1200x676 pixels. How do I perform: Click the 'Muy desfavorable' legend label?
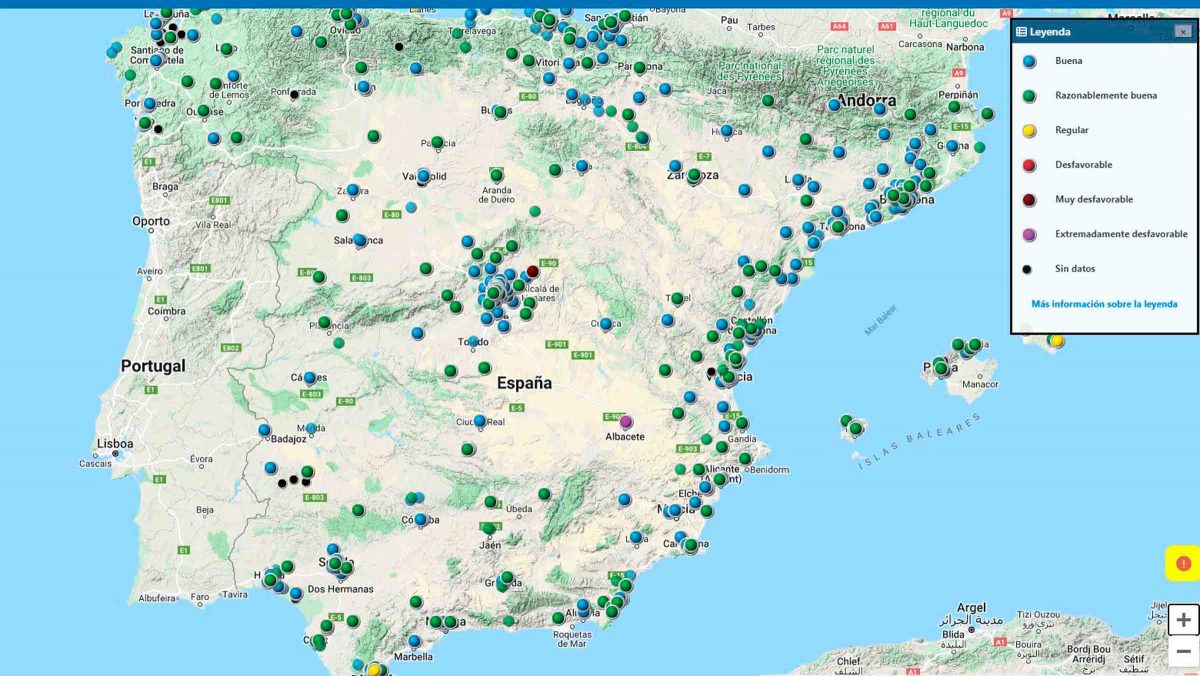(1094, 200)
